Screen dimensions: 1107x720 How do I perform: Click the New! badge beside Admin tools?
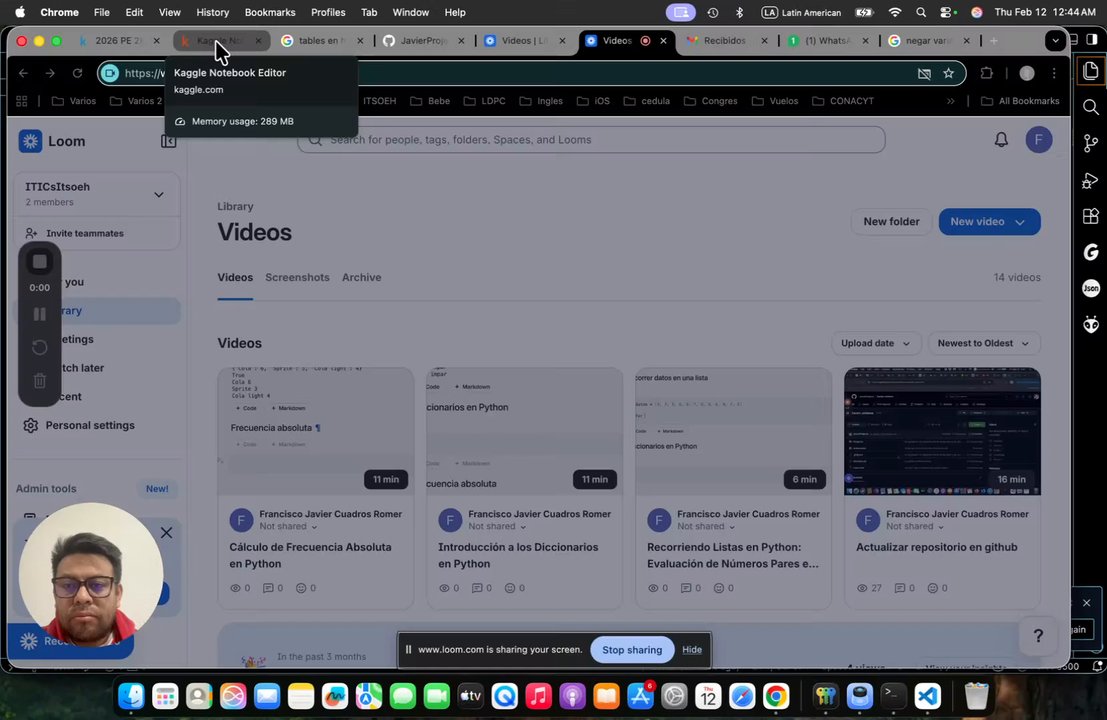(x=157, y=488)
